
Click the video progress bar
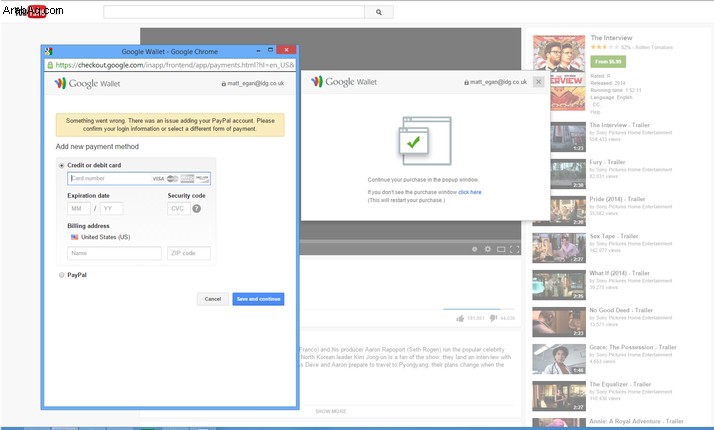[410, 240]
